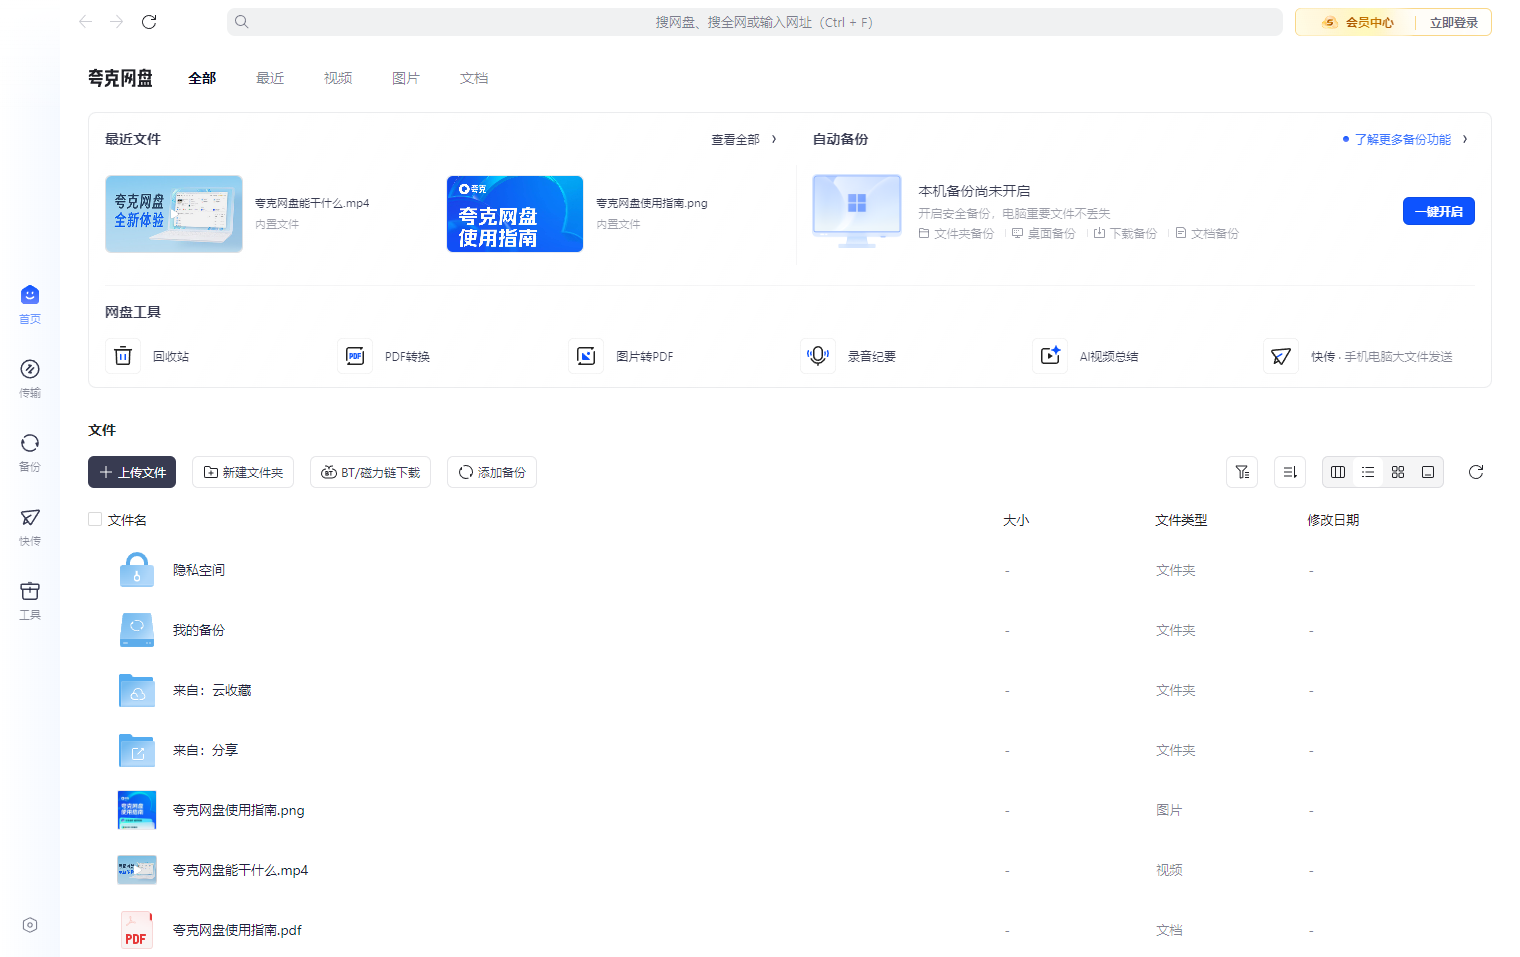Go to 传输 in the left sidebar
Image resolution: width=1520 pixels, height=957 pixels.
30,377
